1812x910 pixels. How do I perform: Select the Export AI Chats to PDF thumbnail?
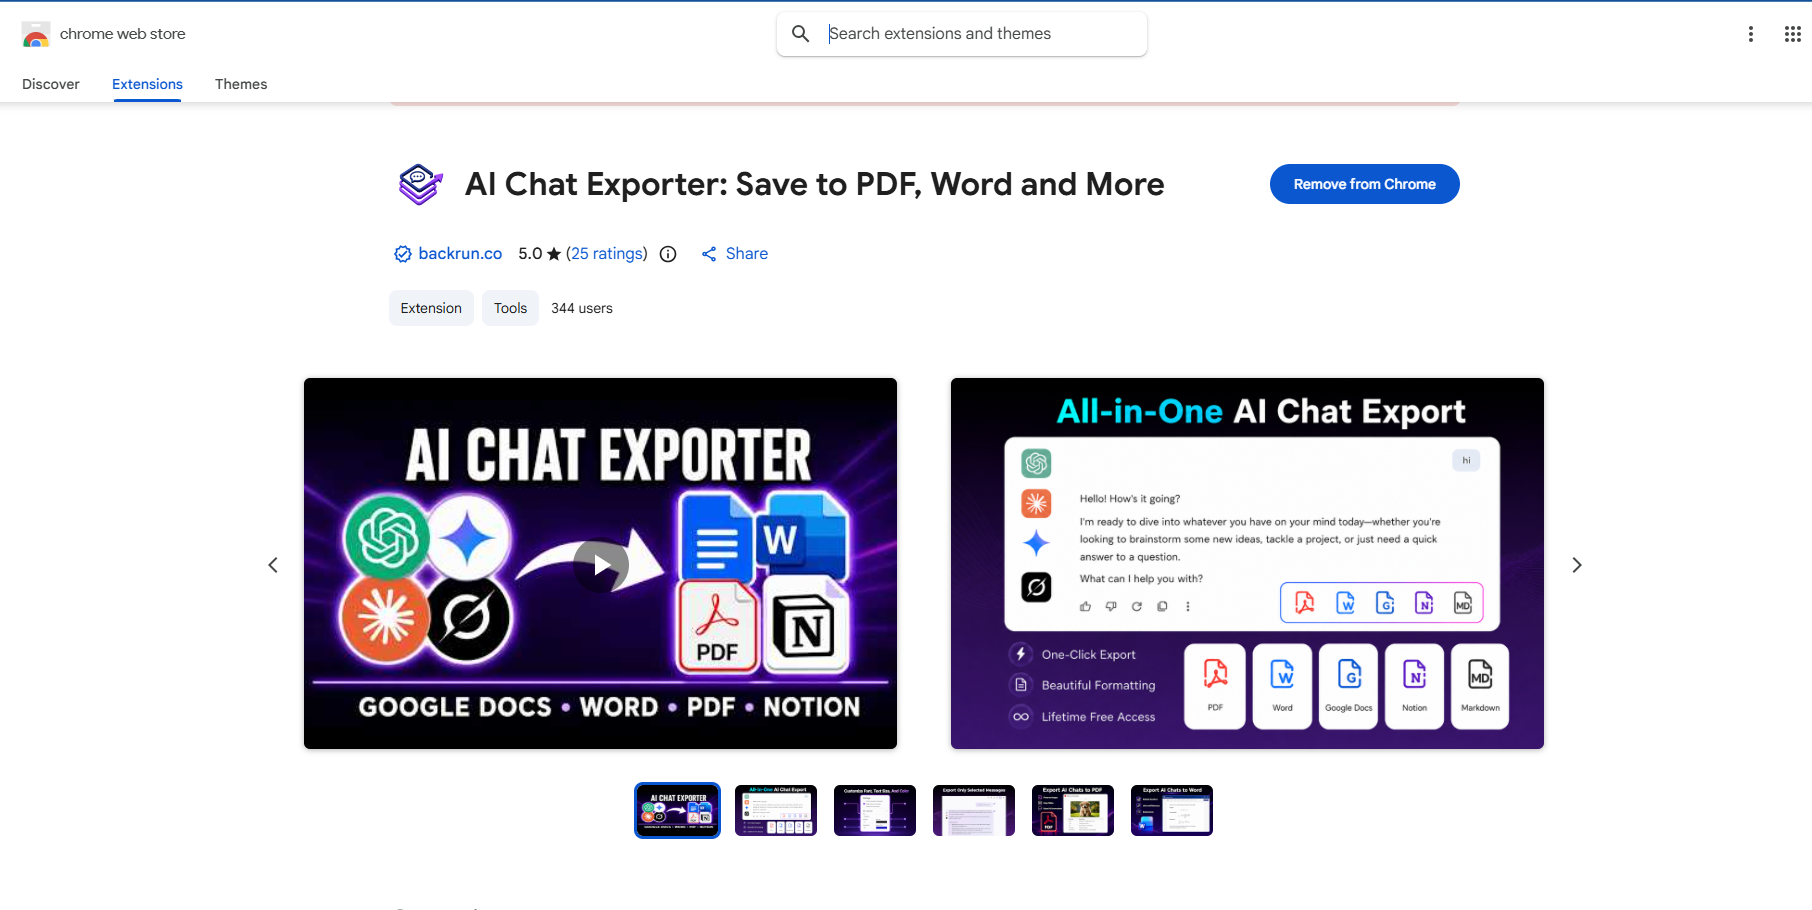point(1073,810)
